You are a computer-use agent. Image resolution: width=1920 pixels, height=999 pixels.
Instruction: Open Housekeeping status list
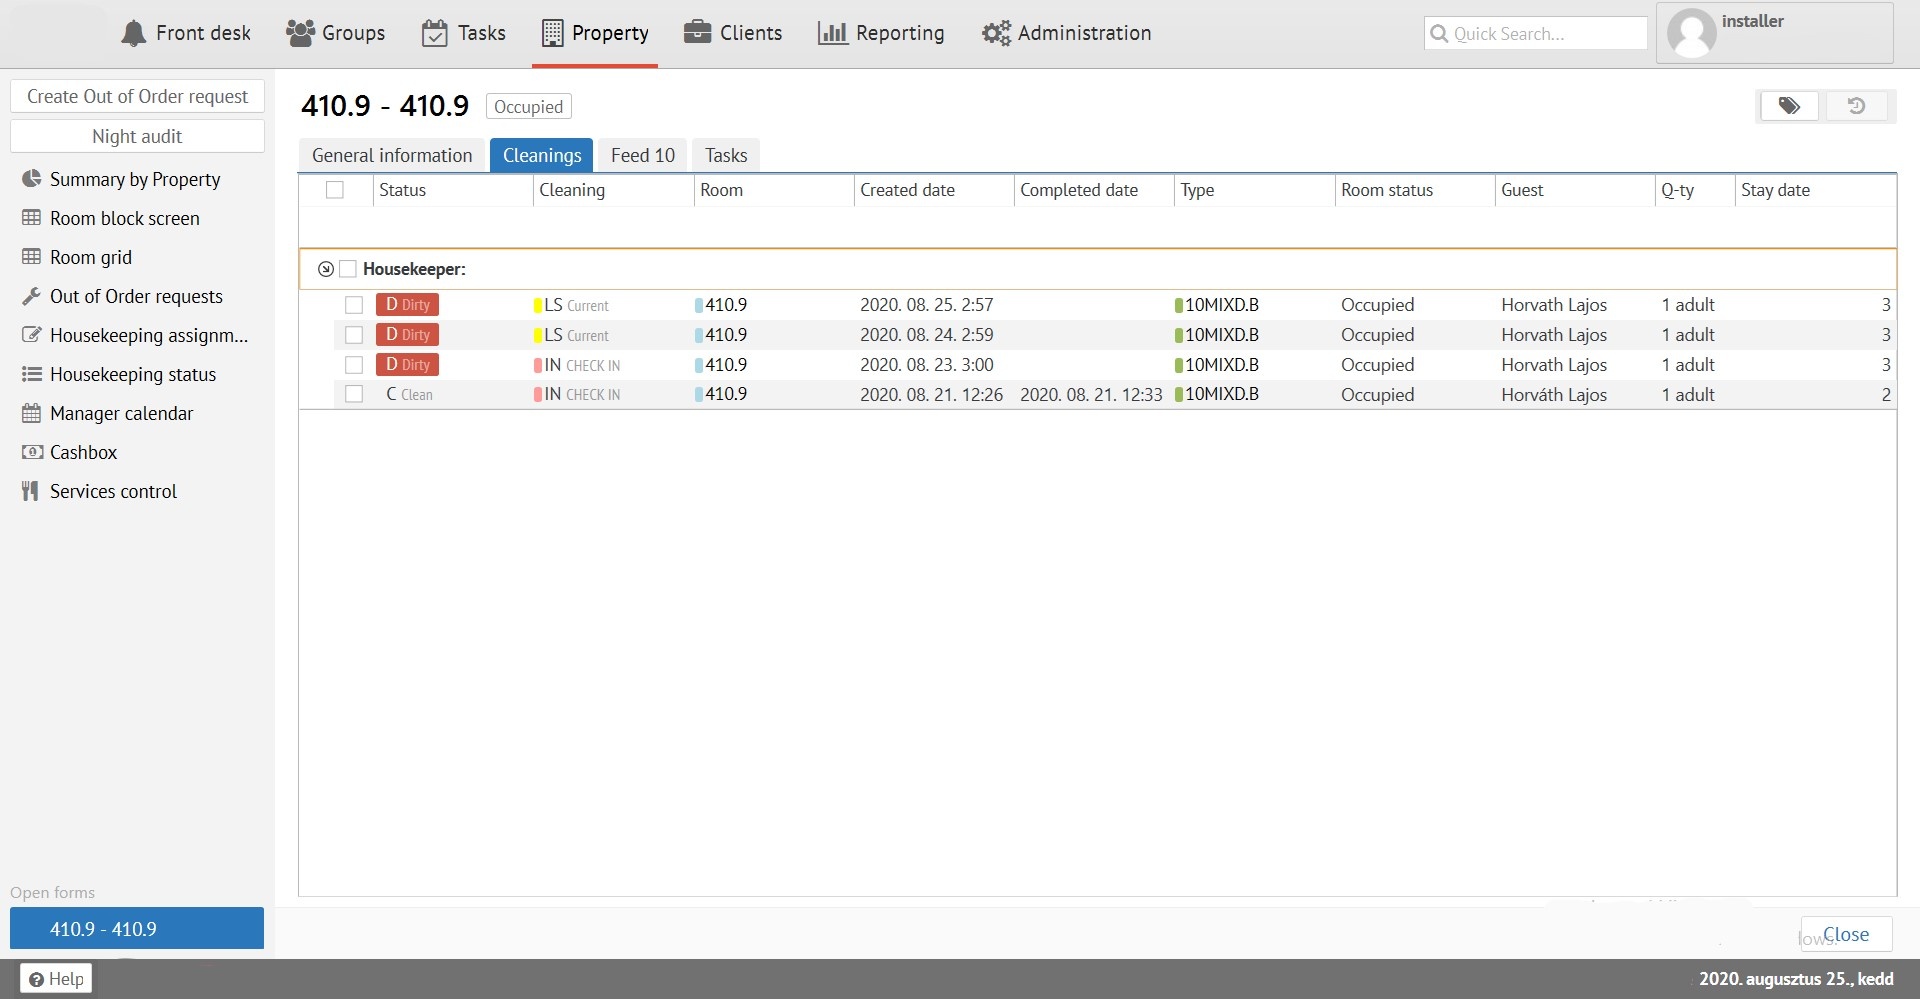click(132, 374)
